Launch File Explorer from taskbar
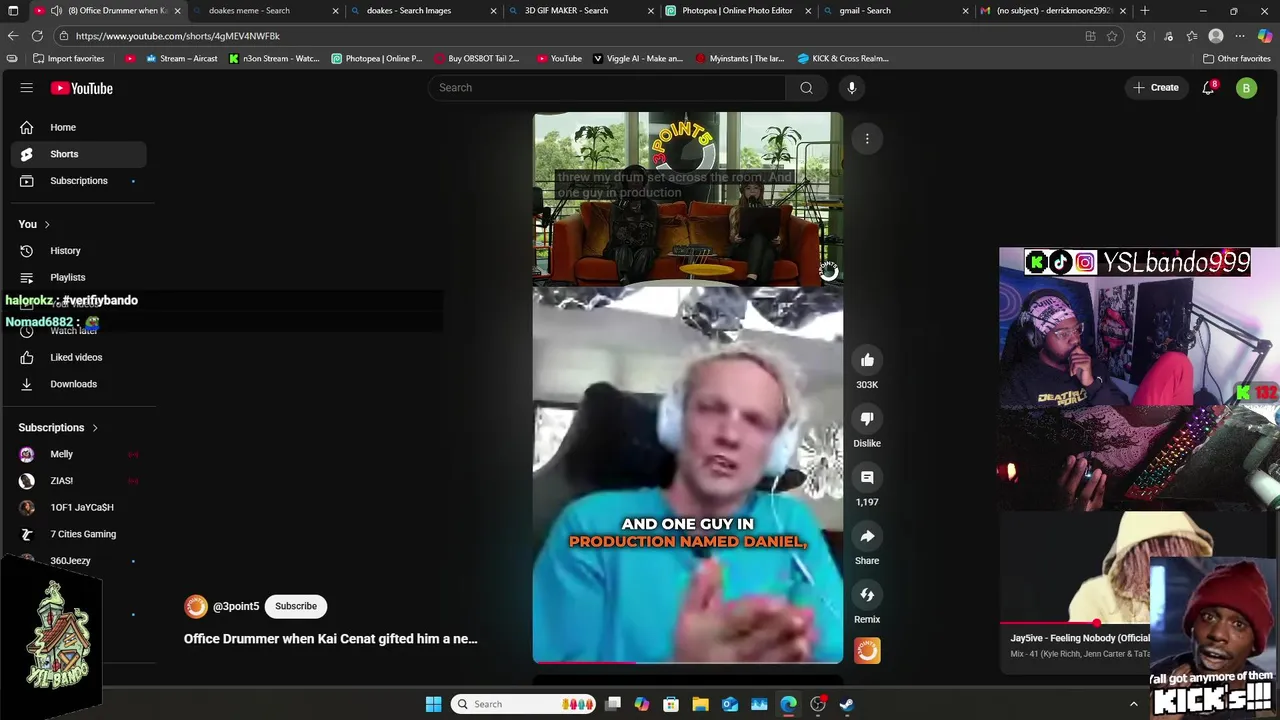 coord(700,704)
